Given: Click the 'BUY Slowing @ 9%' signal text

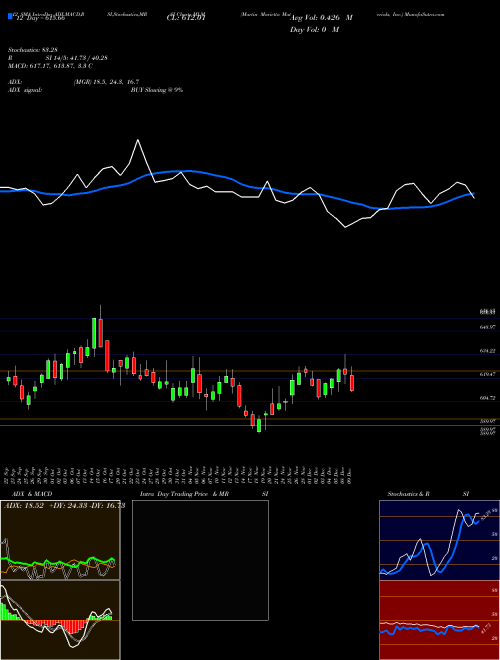Looking at the screenshot, I should coord(157,90).
